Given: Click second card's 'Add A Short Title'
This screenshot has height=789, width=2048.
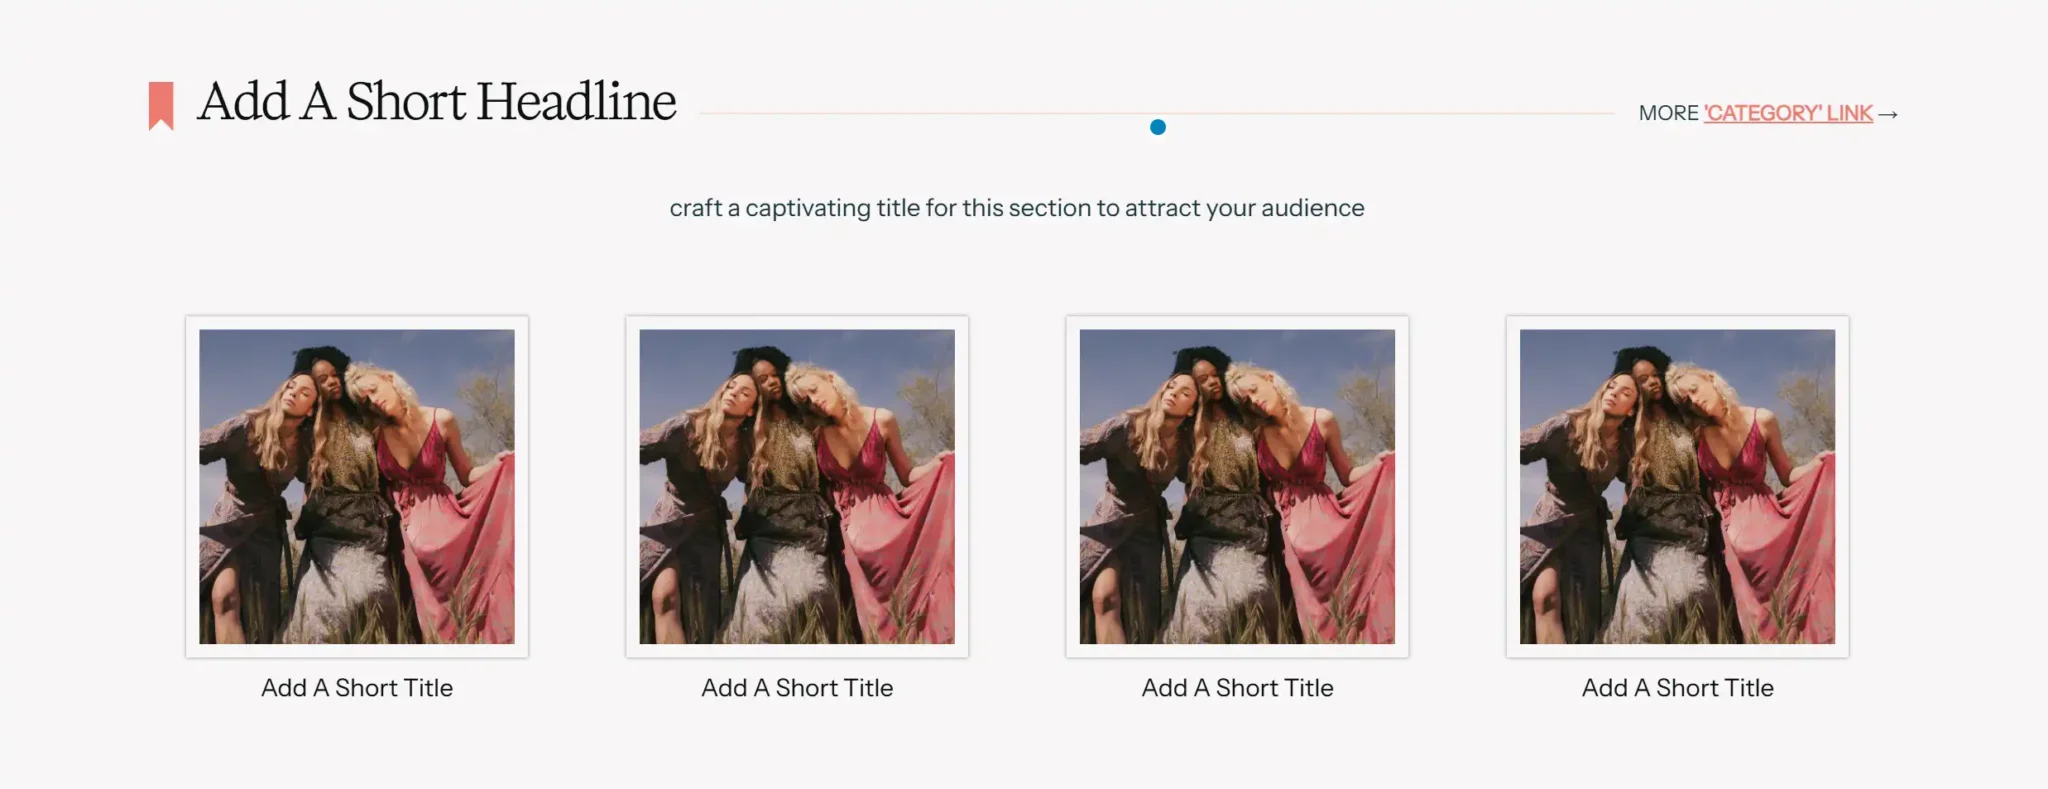Looking at the screenshot, I should [x=797, y=688].
